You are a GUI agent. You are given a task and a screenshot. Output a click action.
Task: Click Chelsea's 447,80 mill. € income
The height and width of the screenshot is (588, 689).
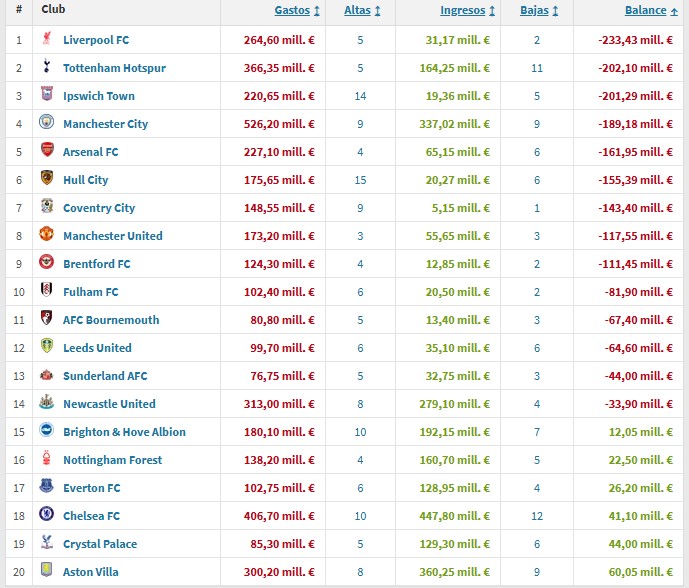(x=454, y=515)
